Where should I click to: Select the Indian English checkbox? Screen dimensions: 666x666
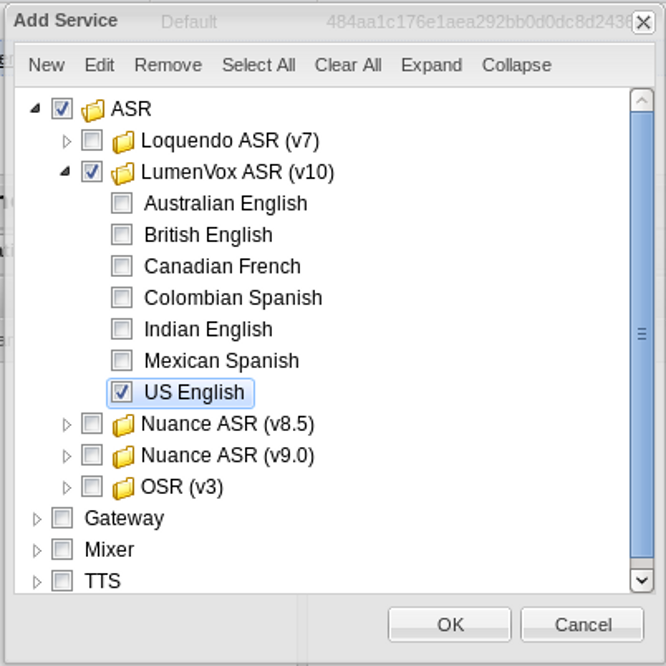coord(122,329)
